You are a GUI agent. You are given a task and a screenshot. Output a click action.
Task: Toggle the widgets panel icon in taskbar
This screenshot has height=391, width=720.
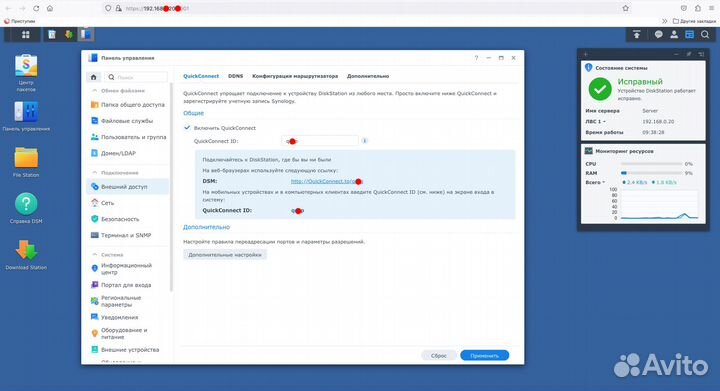click(x=689, y=34)
